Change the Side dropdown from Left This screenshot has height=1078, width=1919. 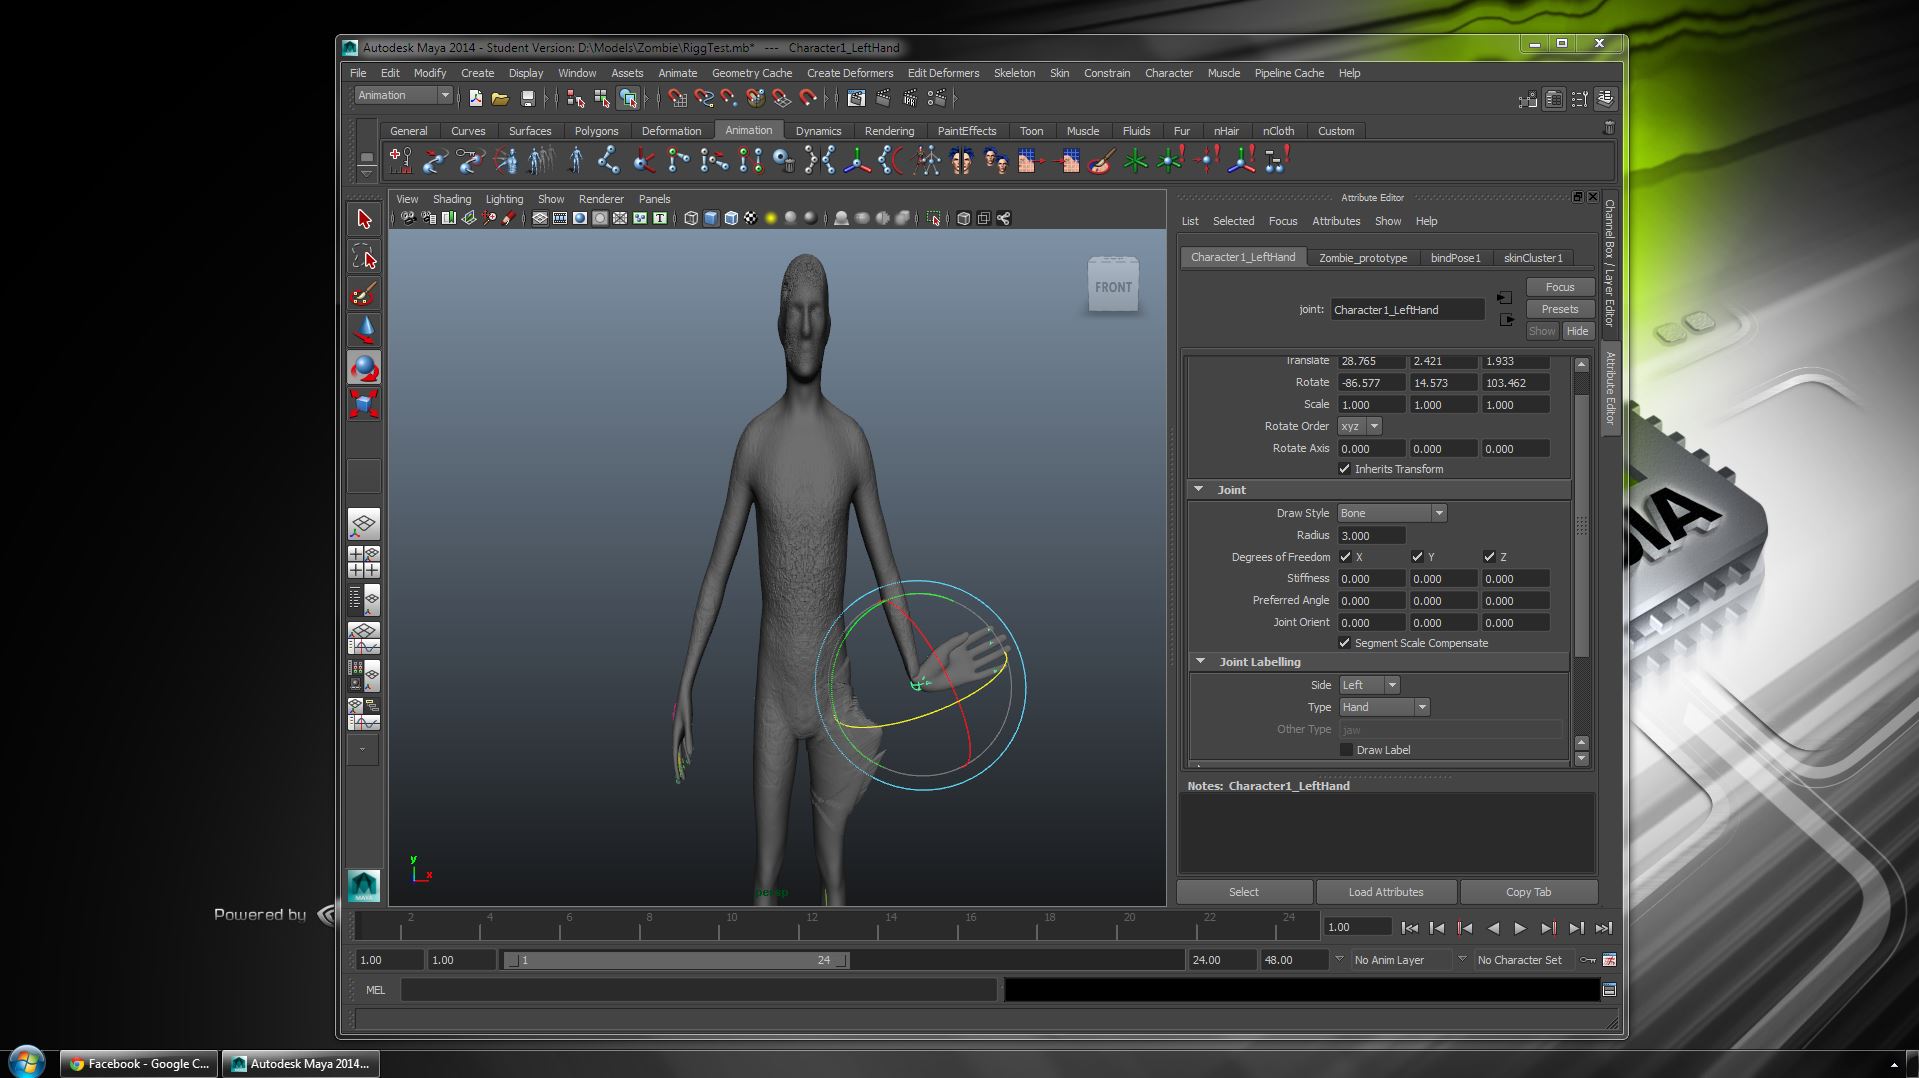[x=1368, y=685]
